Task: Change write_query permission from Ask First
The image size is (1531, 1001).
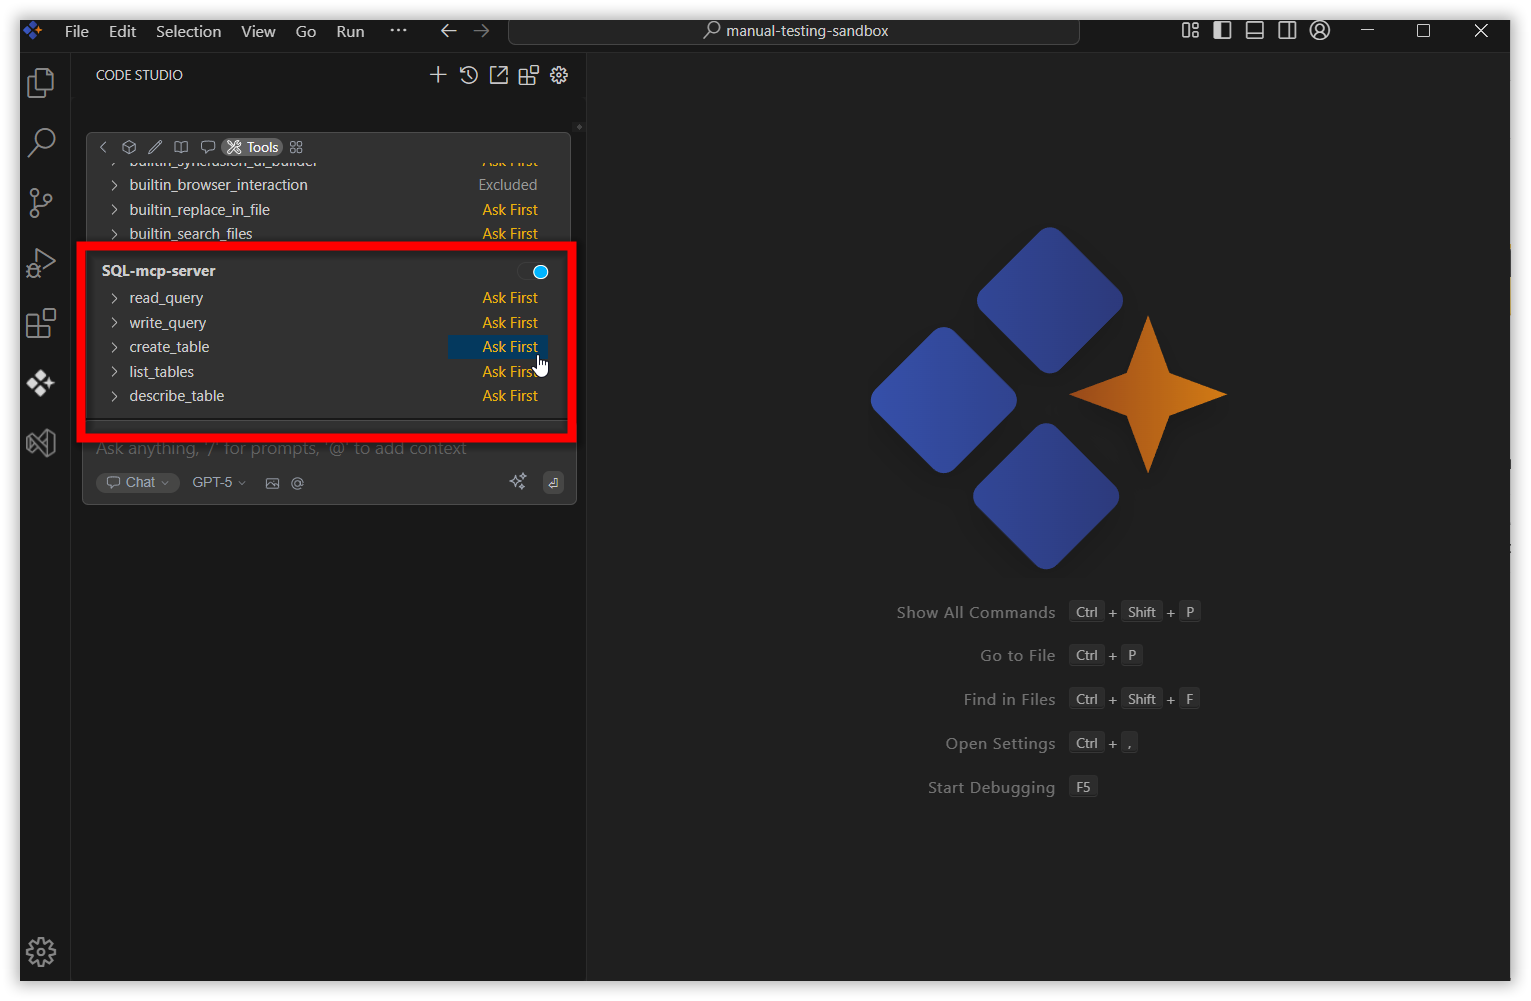Action: (x=510, y=323)
